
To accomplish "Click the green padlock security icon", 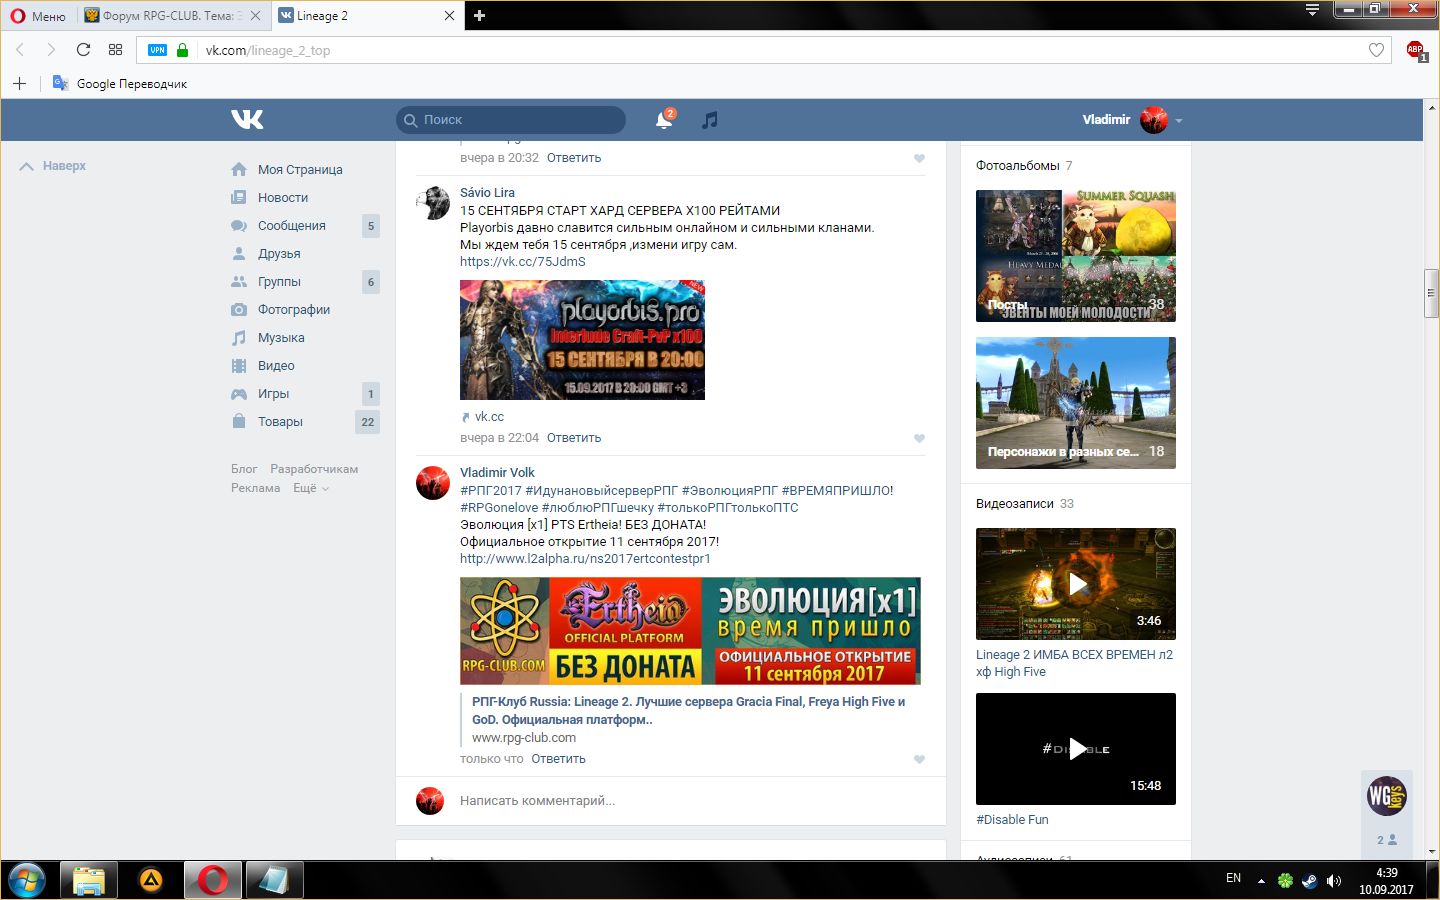I will point(182,50).
